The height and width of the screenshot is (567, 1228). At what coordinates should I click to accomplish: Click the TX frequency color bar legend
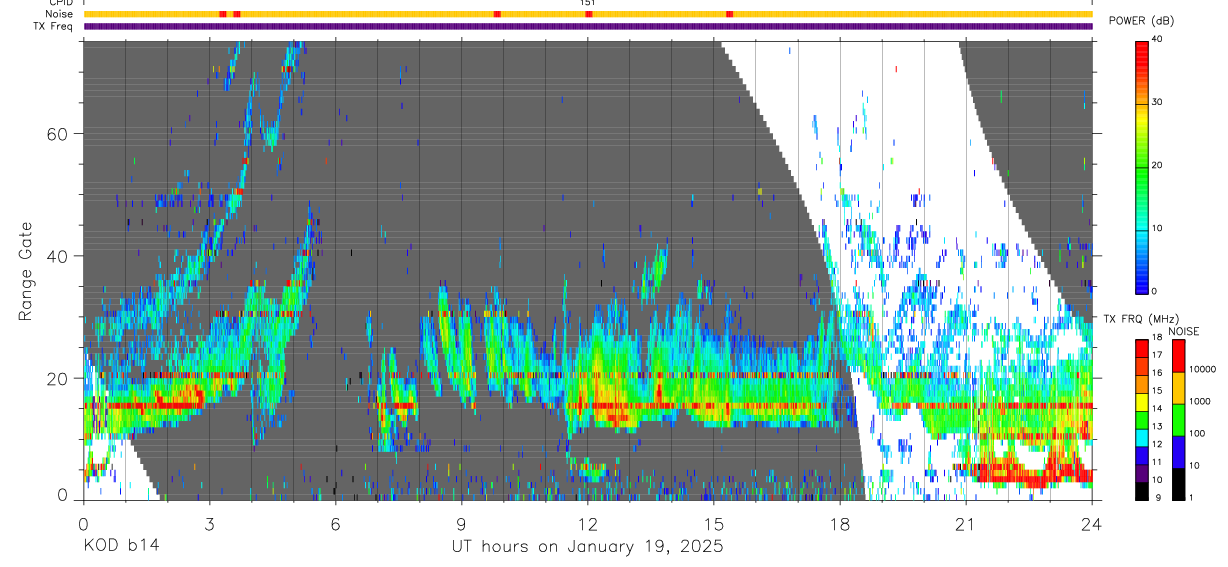coord(1142,419)
